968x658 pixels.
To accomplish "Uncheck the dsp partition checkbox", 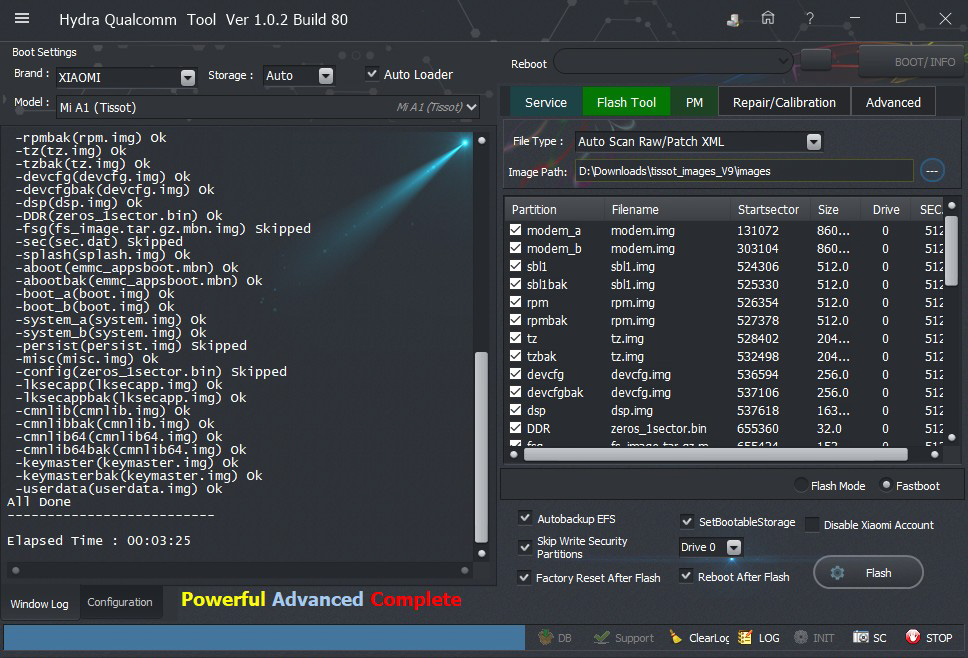I will [515, 410].
